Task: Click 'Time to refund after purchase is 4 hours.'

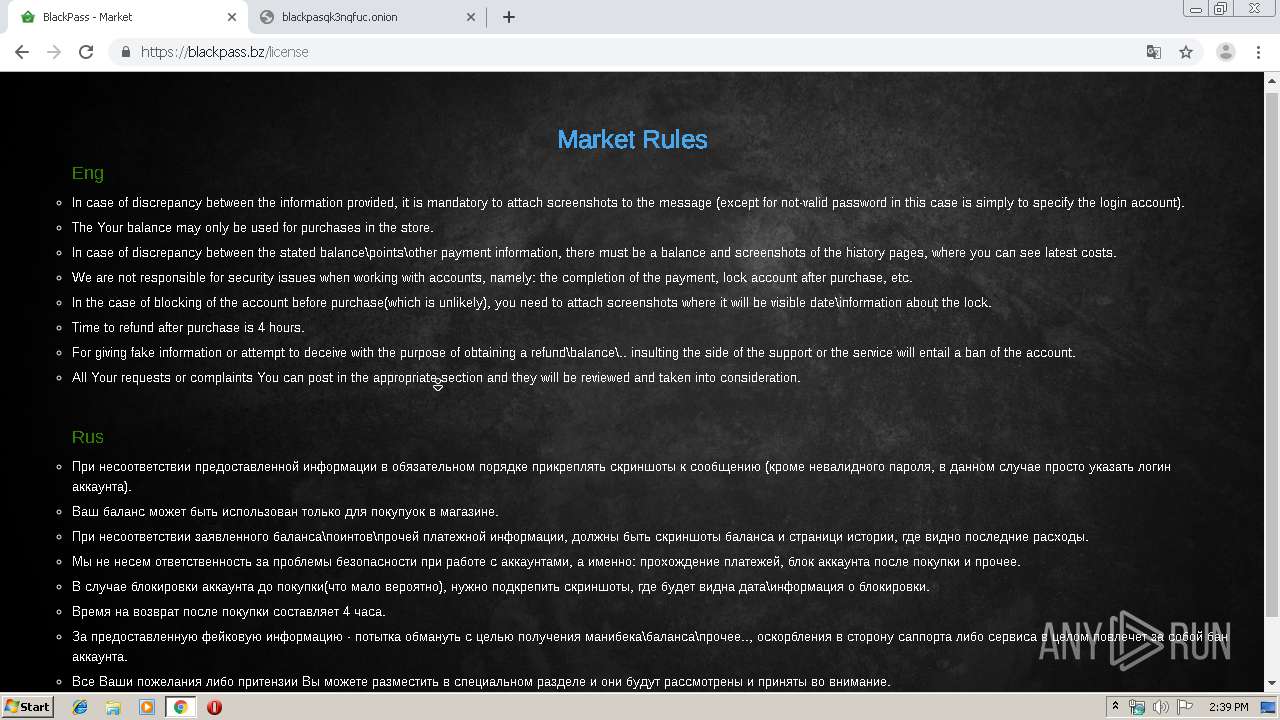Action: [188, 327]
